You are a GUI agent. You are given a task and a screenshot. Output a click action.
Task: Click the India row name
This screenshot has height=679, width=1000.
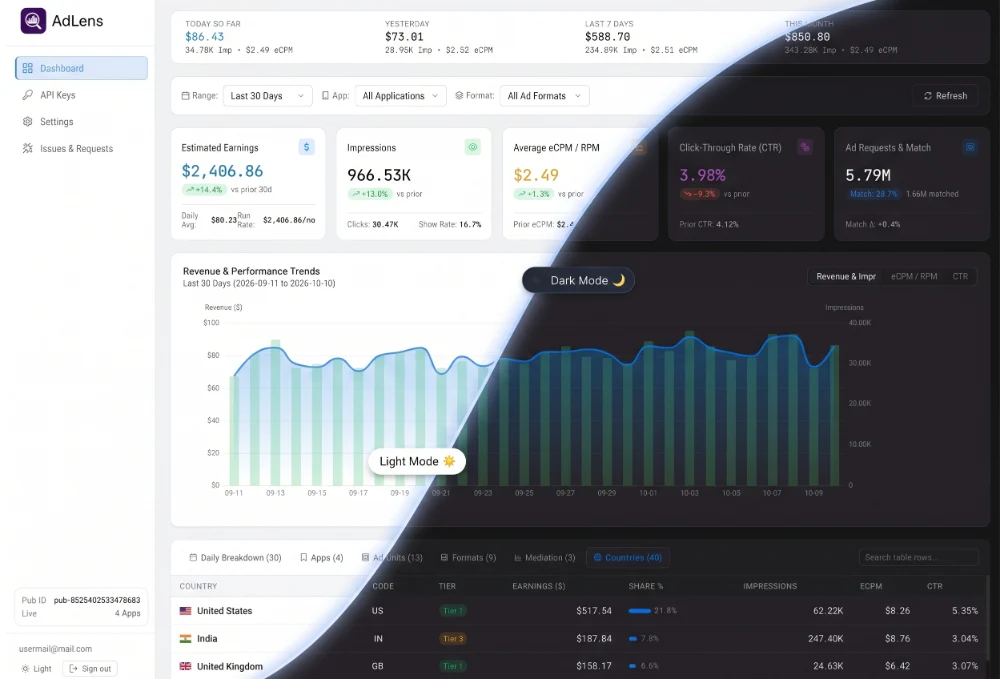[x=207, y=638]
